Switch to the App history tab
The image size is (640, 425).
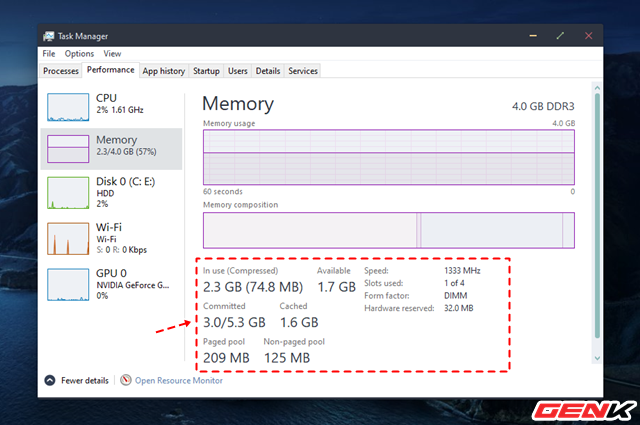(x=163, y=71)
